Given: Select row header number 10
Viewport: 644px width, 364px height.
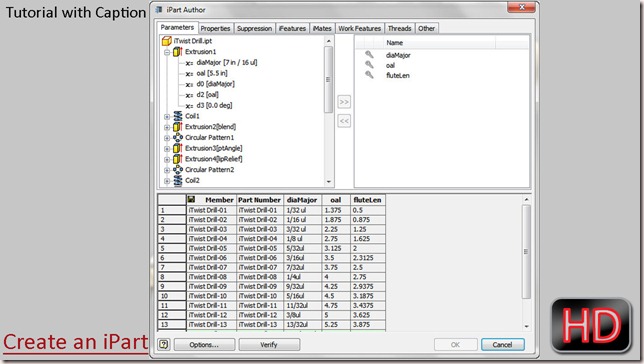Looking at the screenshot, I should coord(172,296).
